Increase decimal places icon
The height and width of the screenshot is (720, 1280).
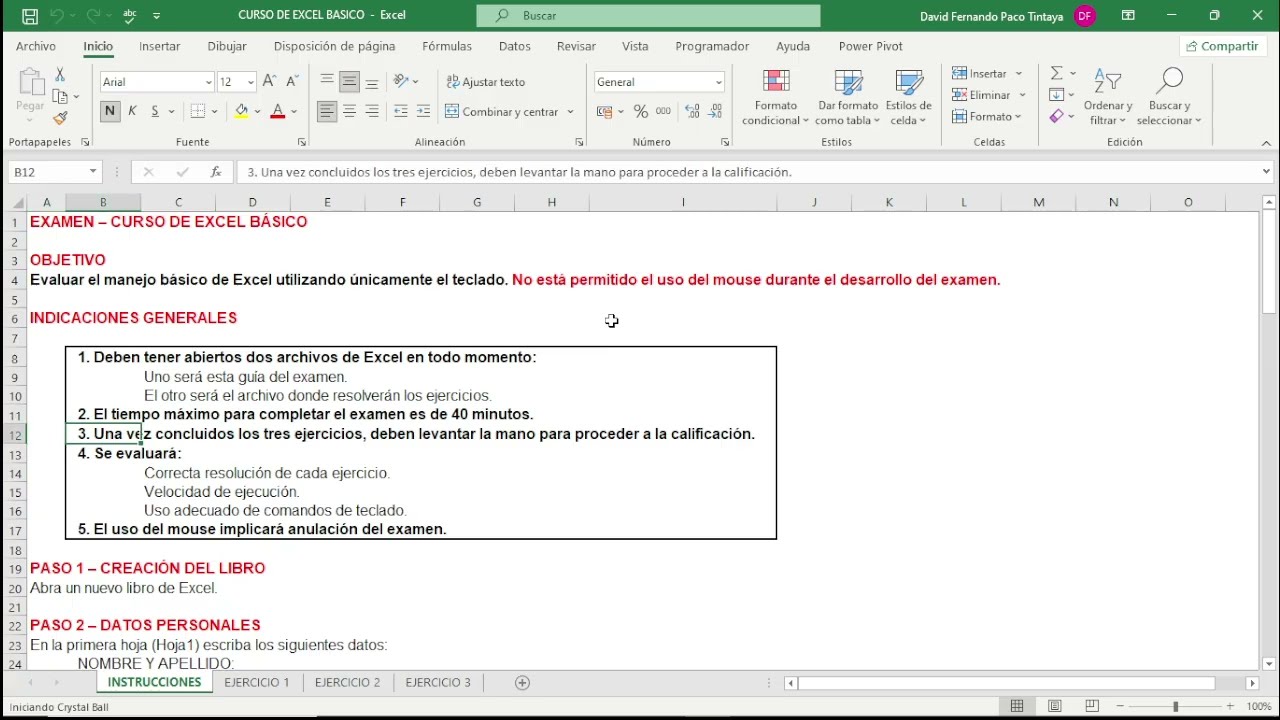tap(692, 112)
